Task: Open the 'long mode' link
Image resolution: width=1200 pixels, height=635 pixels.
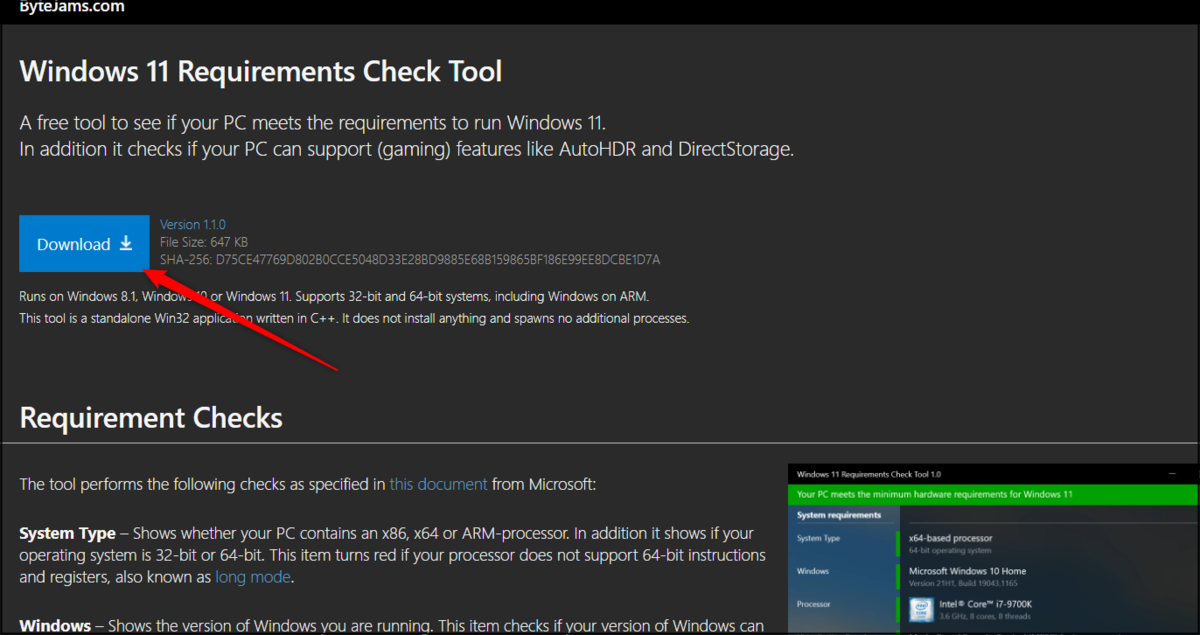Action: pos(253,577)
